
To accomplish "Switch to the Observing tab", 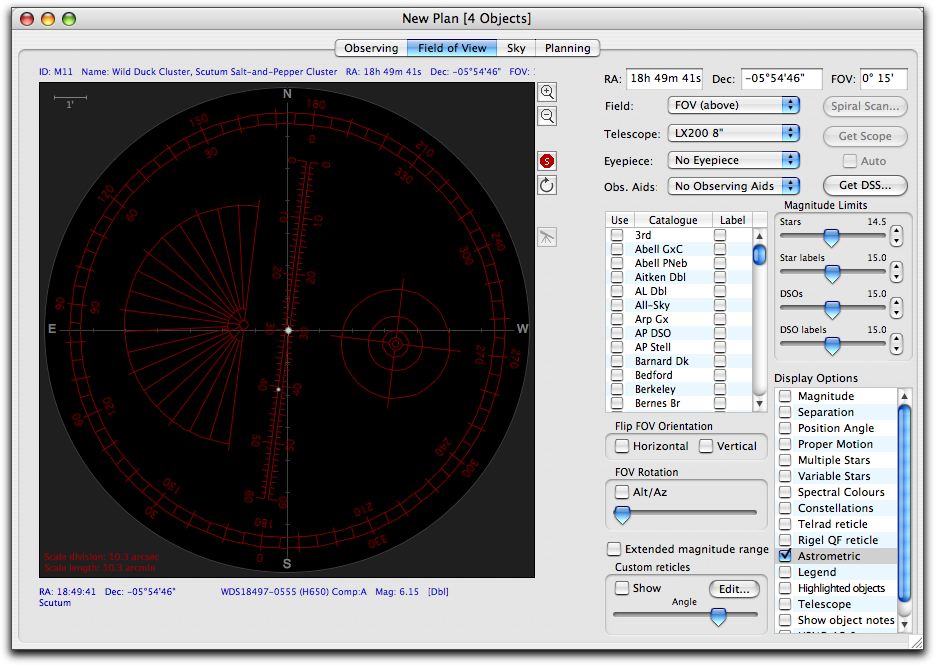I will pyautogui.click(x=371, y=48).
